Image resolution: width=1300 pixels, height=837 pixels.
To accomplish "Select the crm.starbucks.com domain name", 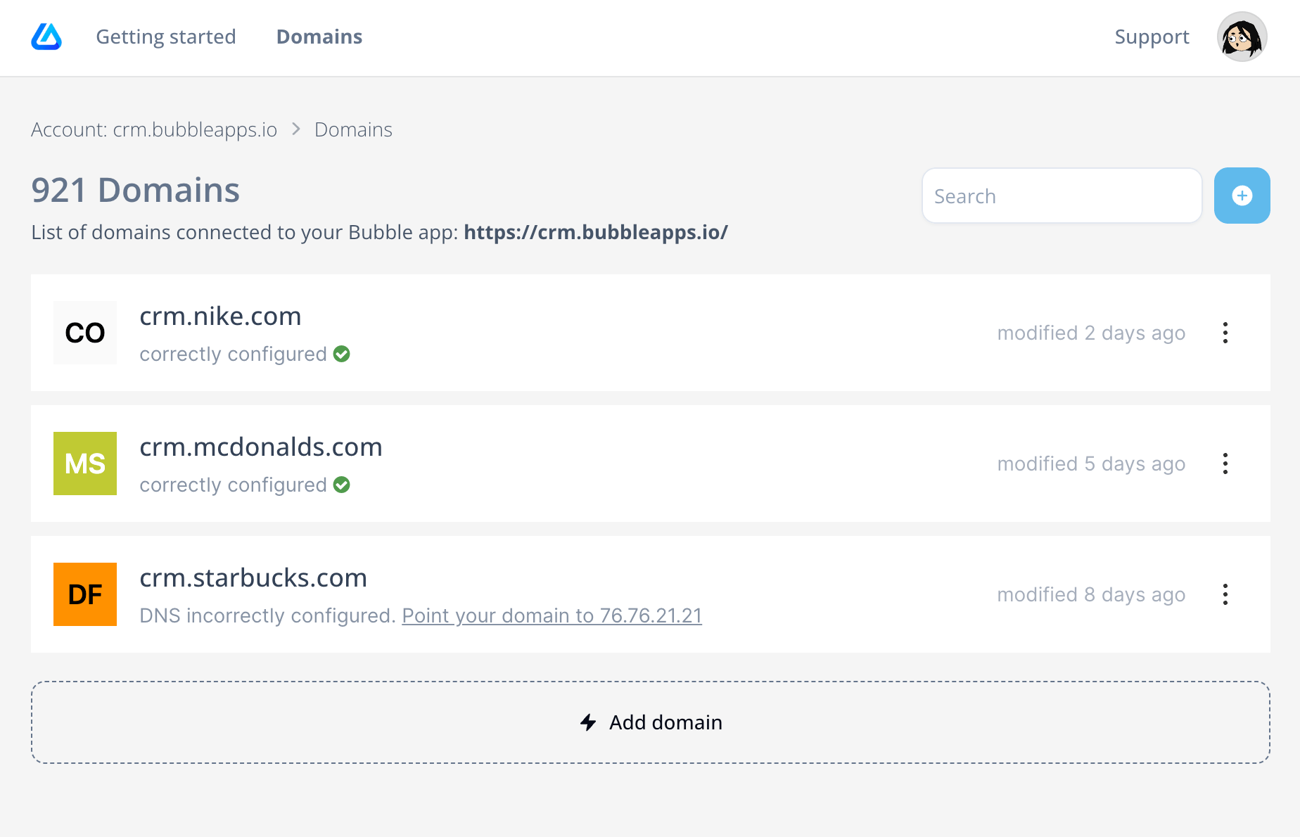I will [253, 578].
